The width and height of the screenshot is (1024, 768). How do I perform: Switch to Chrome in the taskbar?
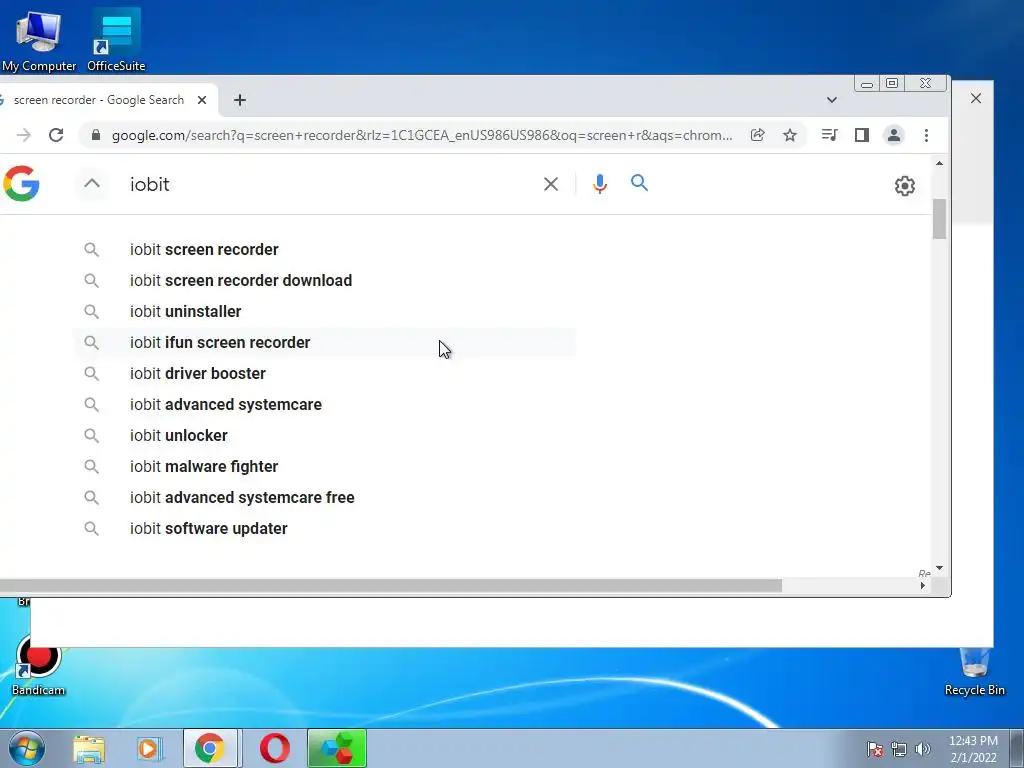210,748
